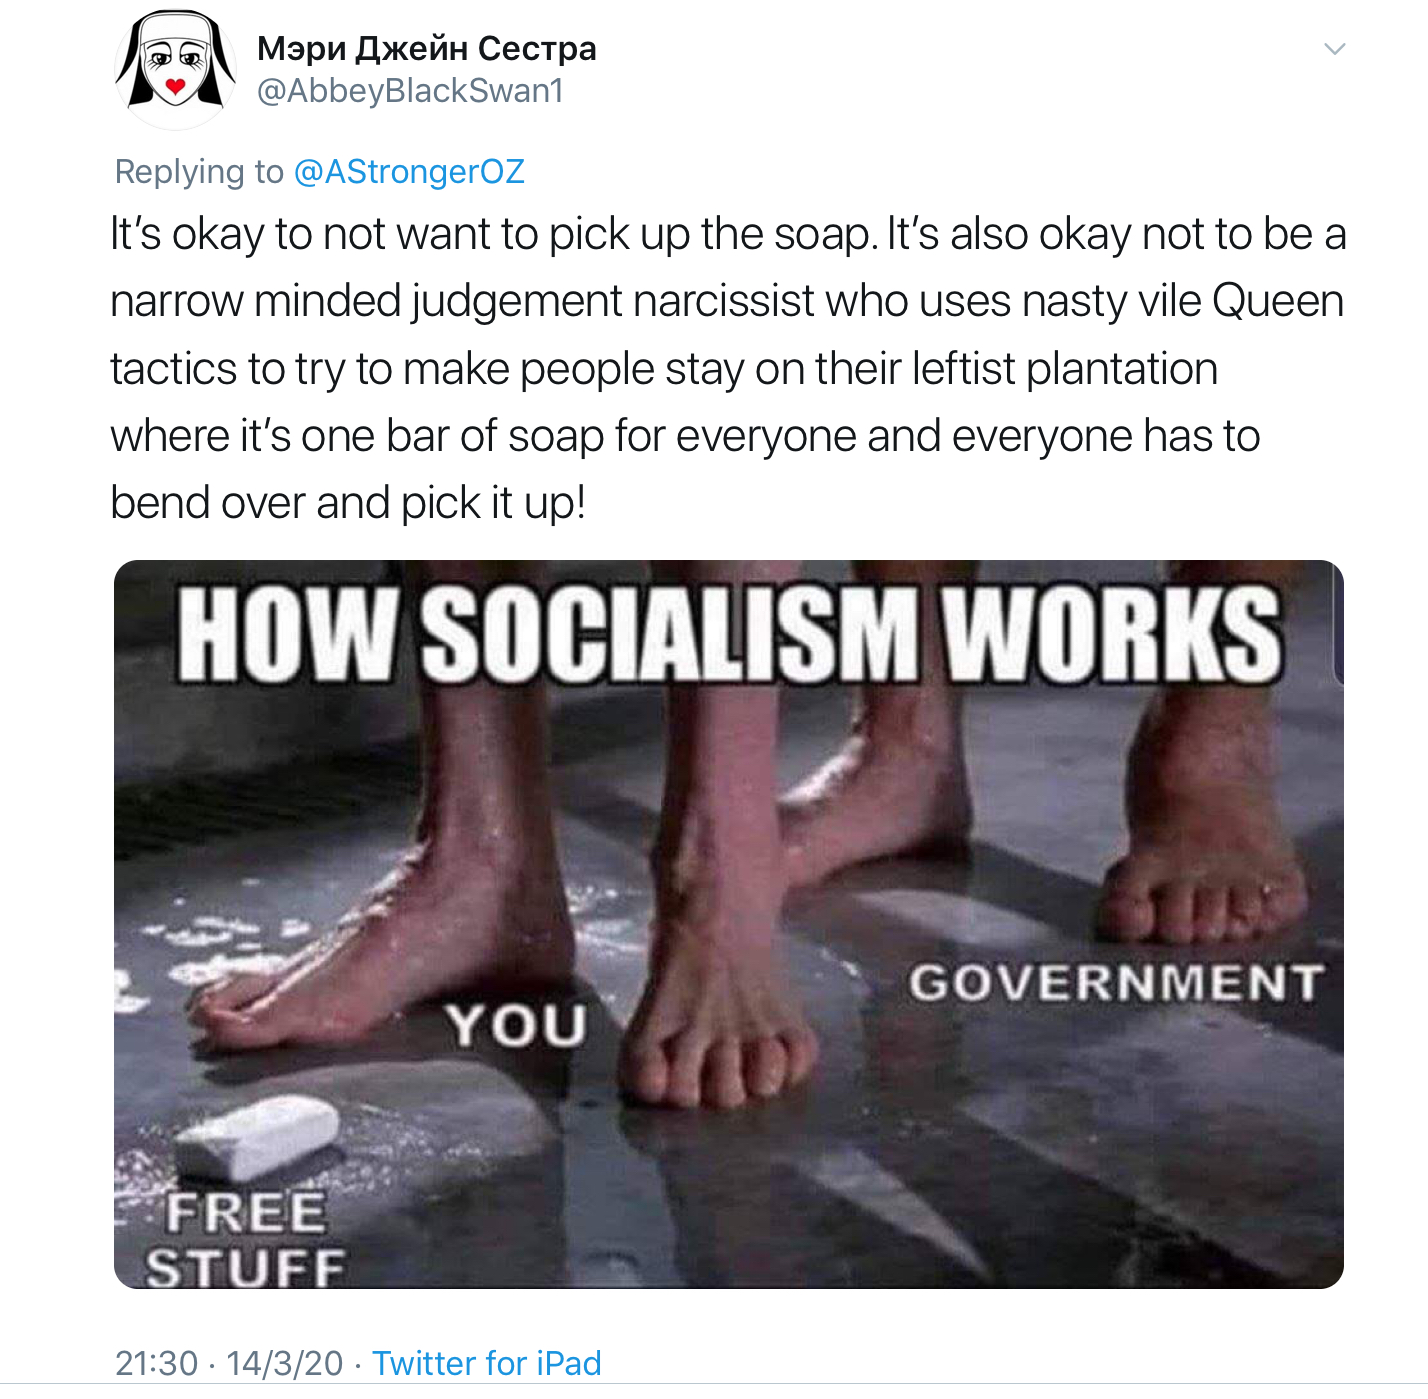Viewport: 1428px width, 1399px height.
Task: Expand the tweet options chevron
Action: tap(1334, 49)
